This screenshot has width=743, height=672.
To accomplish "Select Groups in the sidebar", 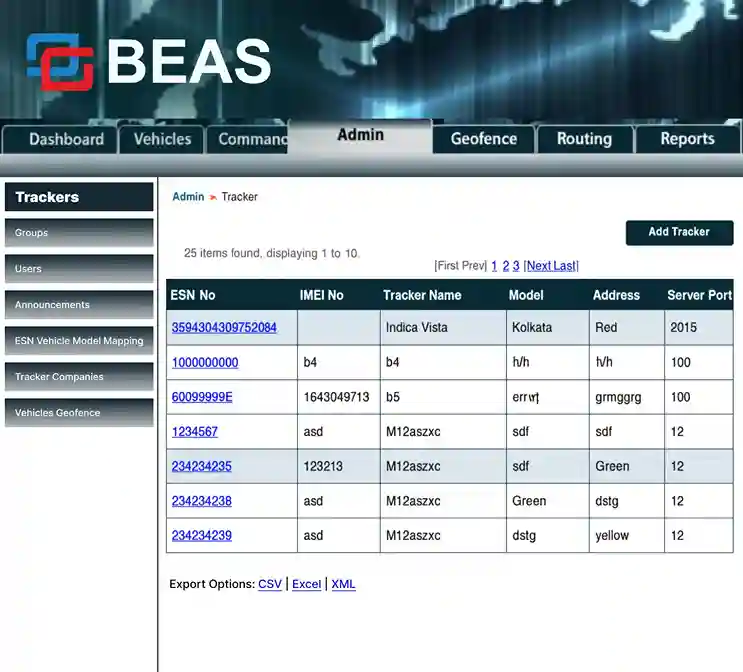I will 79,233.
